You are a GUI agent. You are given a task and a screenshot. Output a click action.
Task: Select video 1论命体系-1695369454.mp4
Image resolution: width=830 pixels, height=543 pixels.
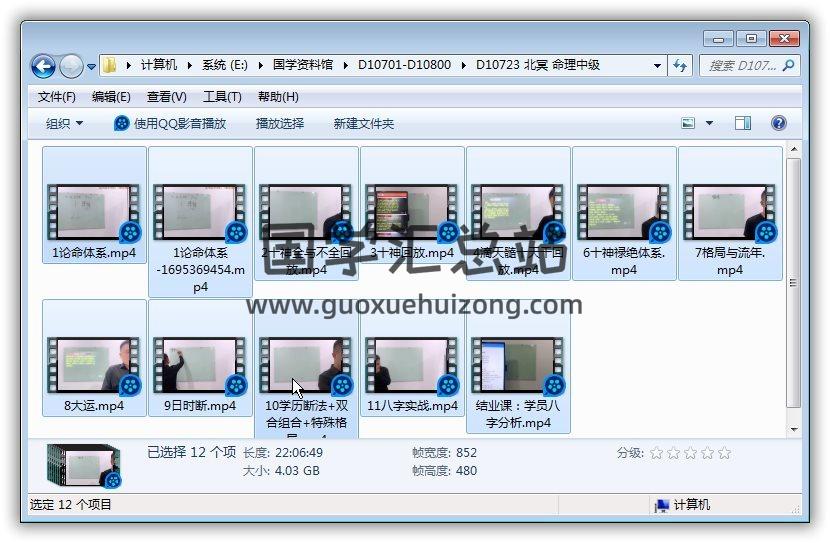(200, 222)
